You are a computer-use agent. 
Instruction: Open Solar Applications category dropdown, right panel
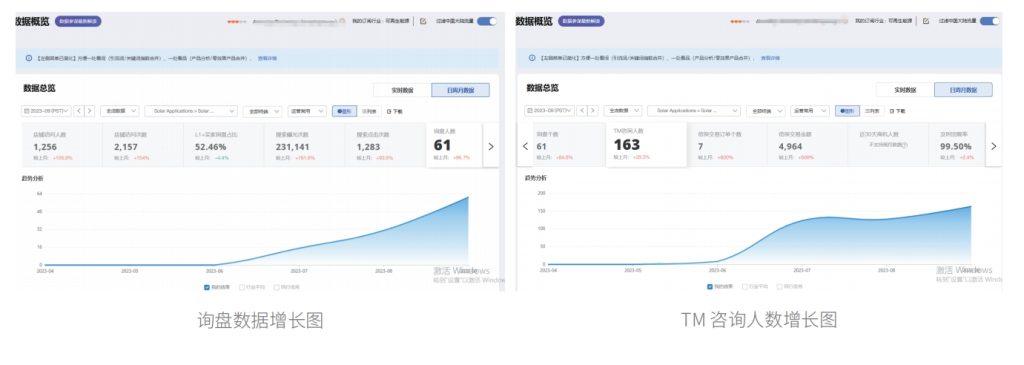click(694, 111)
